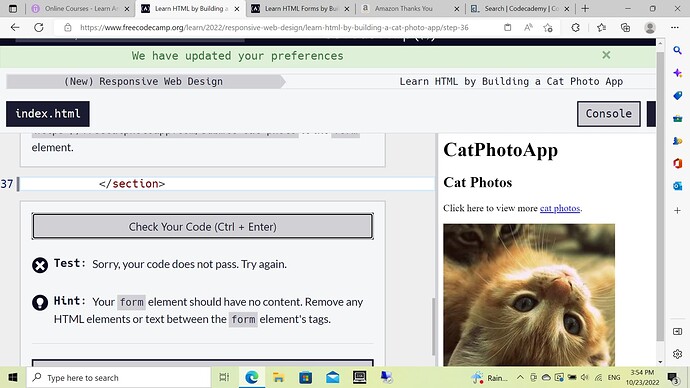Follow the cat photos link in preview
This screenshot has height=388, width=690.
point(560,208)
